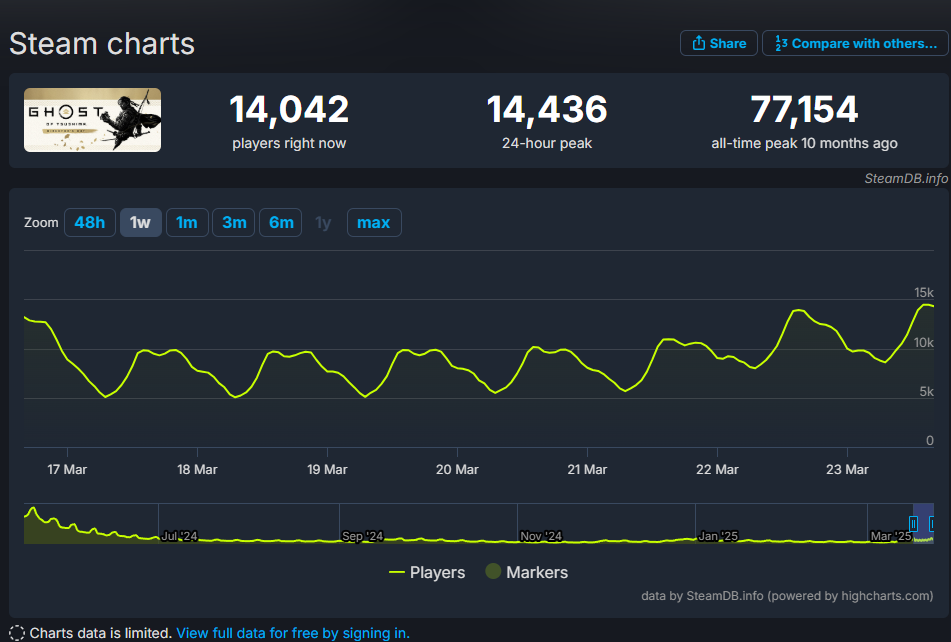Click the 22 Mar axis label

[x=717, y=469]
